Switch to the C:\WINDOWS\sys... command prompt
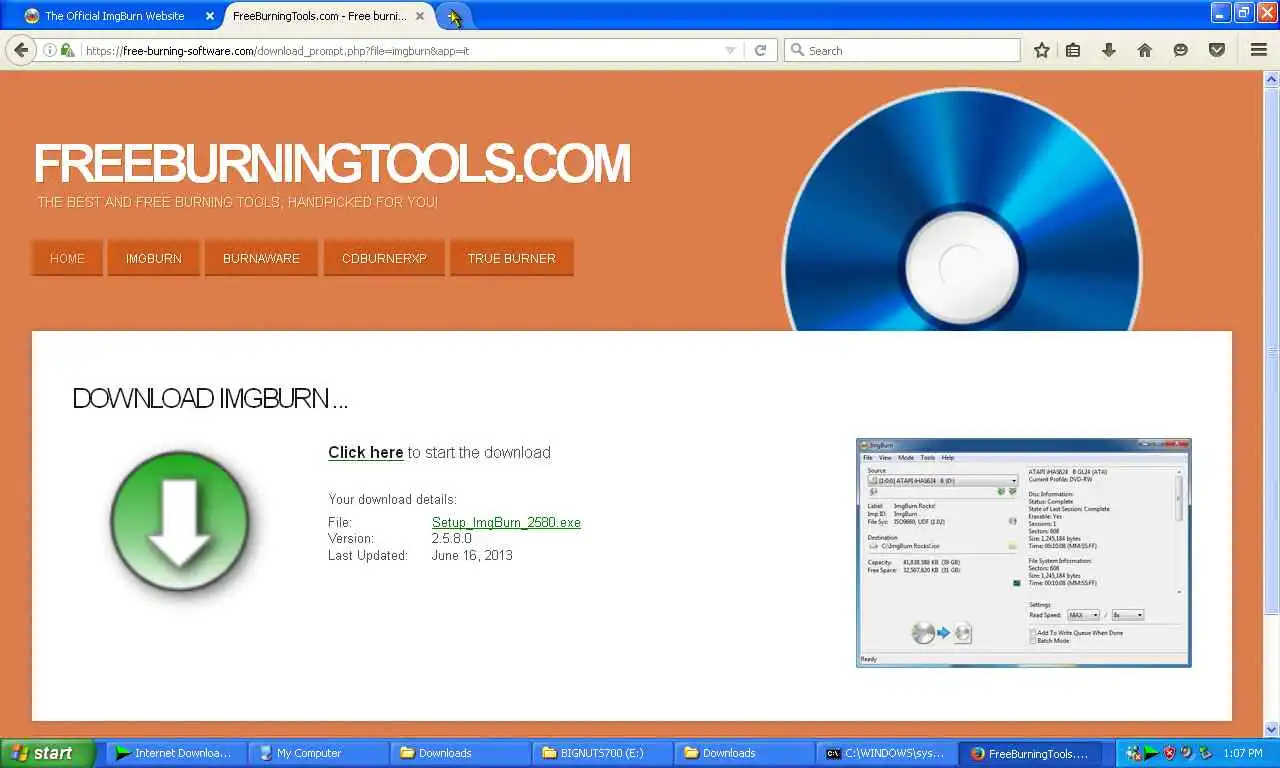This screenshot has height=768, width=1280. (x=886, y=753)
